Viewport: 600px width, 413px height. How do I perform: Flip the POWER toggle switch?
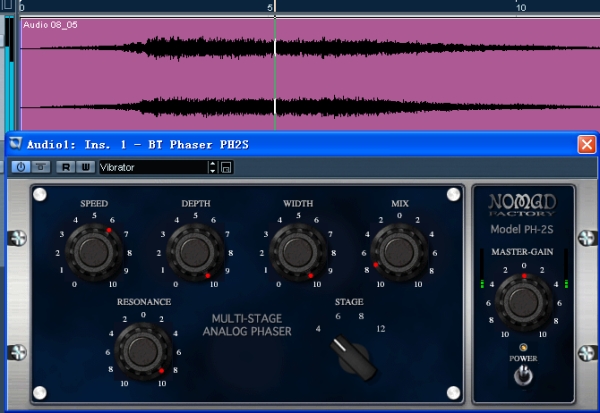(x=523, y=375)
